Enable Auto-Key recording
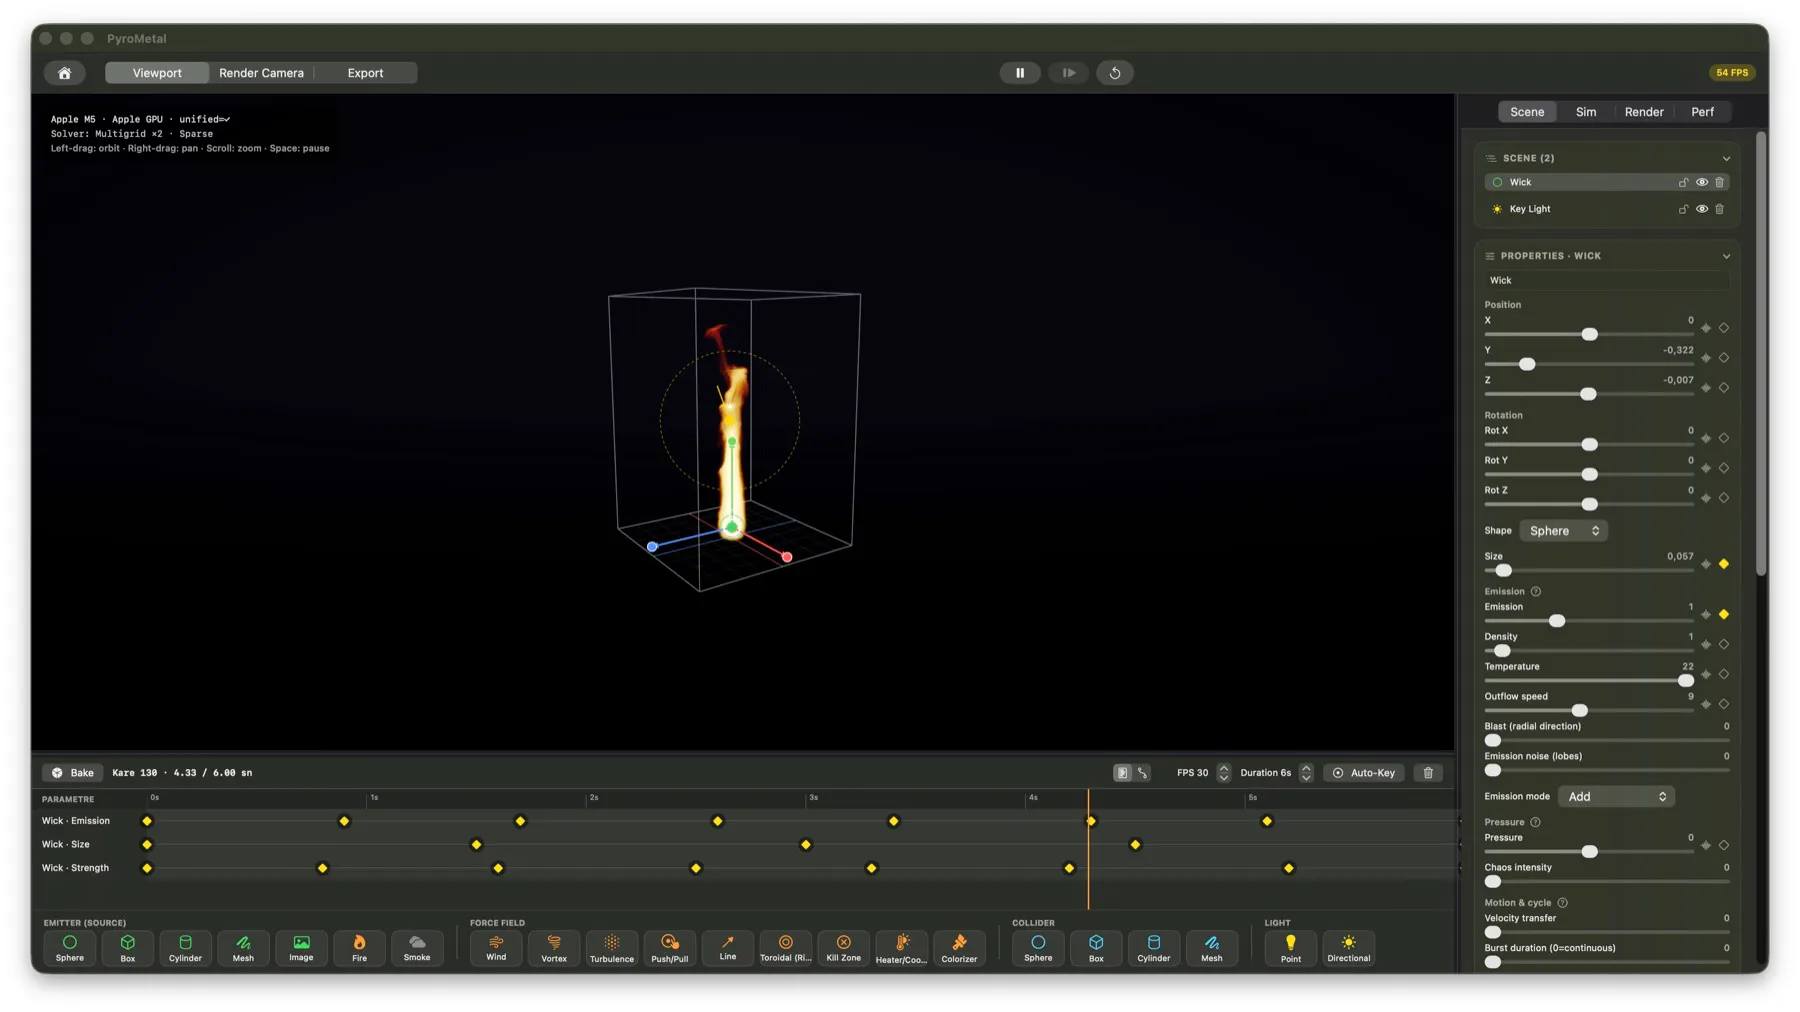The height and width of the screenshot is (1012, 1800). tap(1364, 773)
